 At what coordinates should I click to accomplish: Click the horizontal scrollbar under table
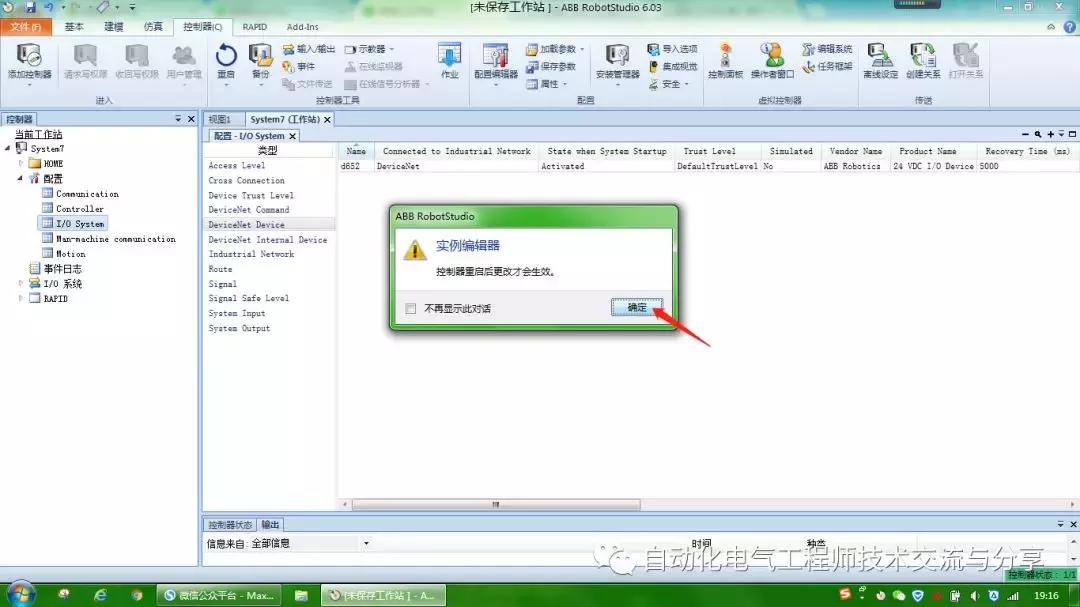tap(496, 504)
